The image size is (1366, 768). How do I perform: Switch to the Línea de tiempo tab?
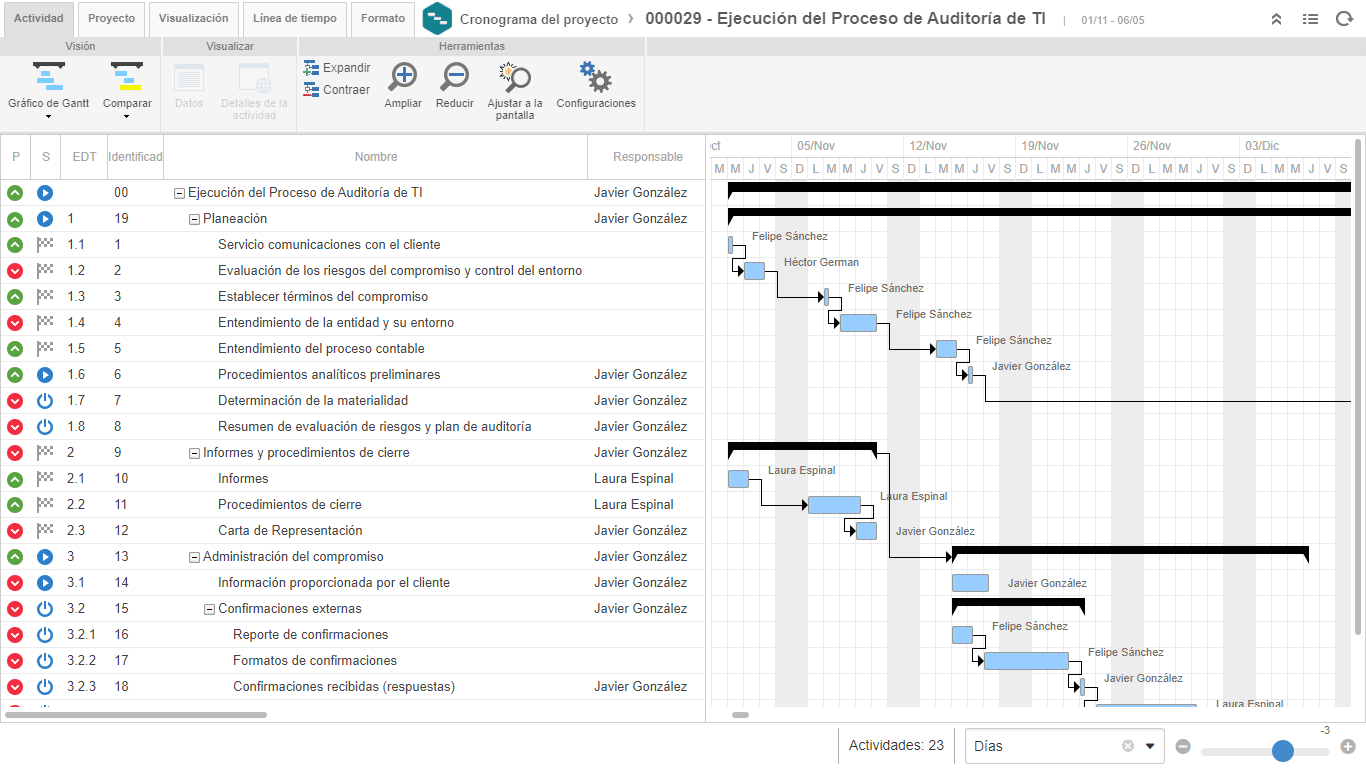tap(294, 19)
